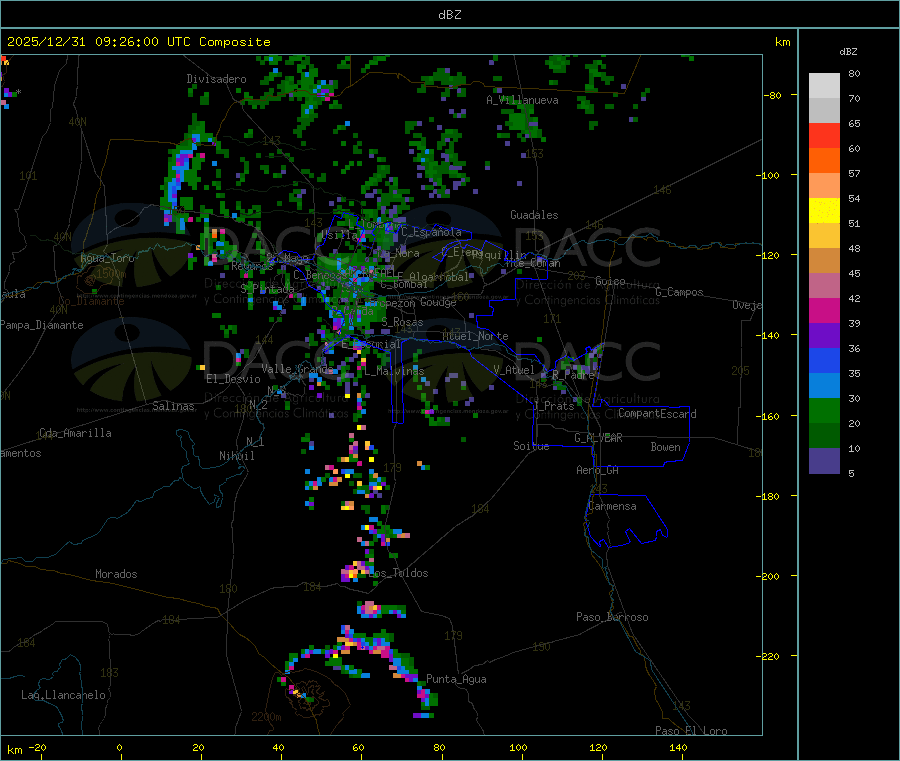Click the -220 tick on the right km axis

(768, 657)
